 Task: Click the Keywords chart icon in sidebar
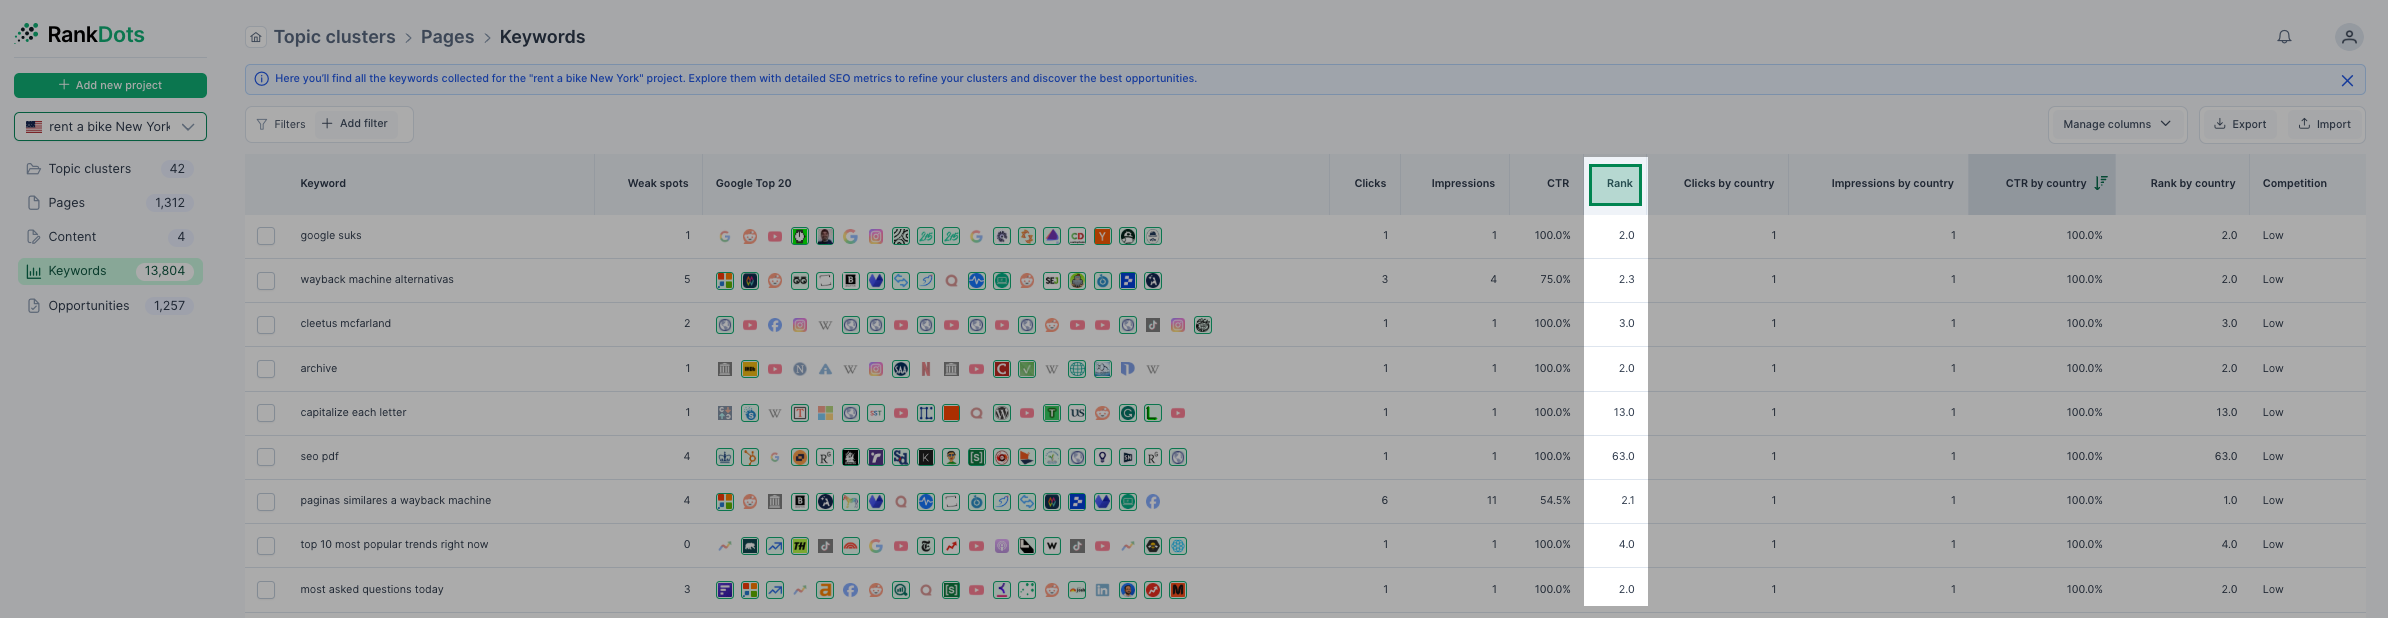coord(33,271)
